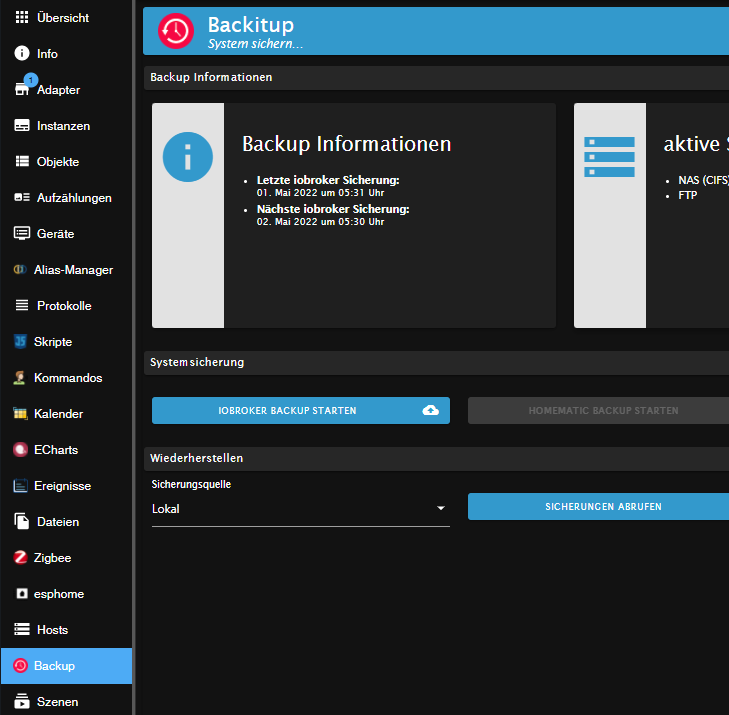Click the Skripte JS icon

click(x=20, y=342)
